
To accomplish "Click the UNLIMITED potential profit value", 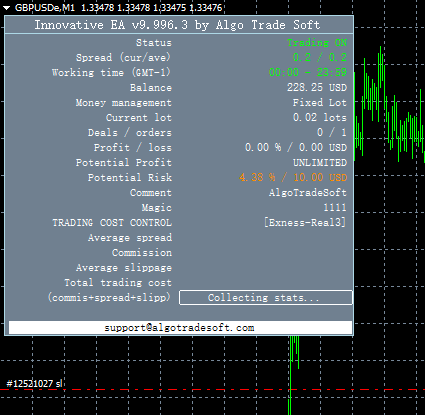I will (320, 163).
